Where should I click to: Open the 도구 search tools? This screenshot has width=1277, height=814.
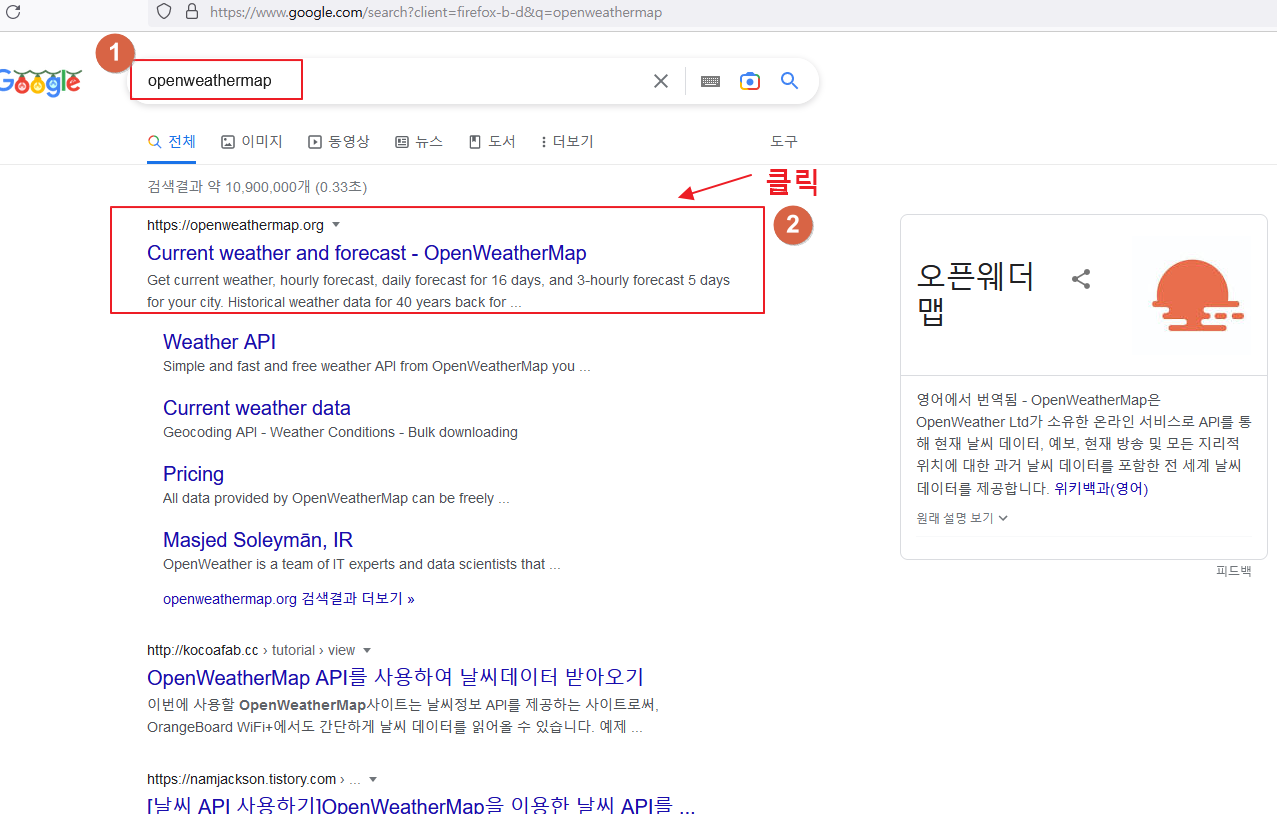[784, 142]
